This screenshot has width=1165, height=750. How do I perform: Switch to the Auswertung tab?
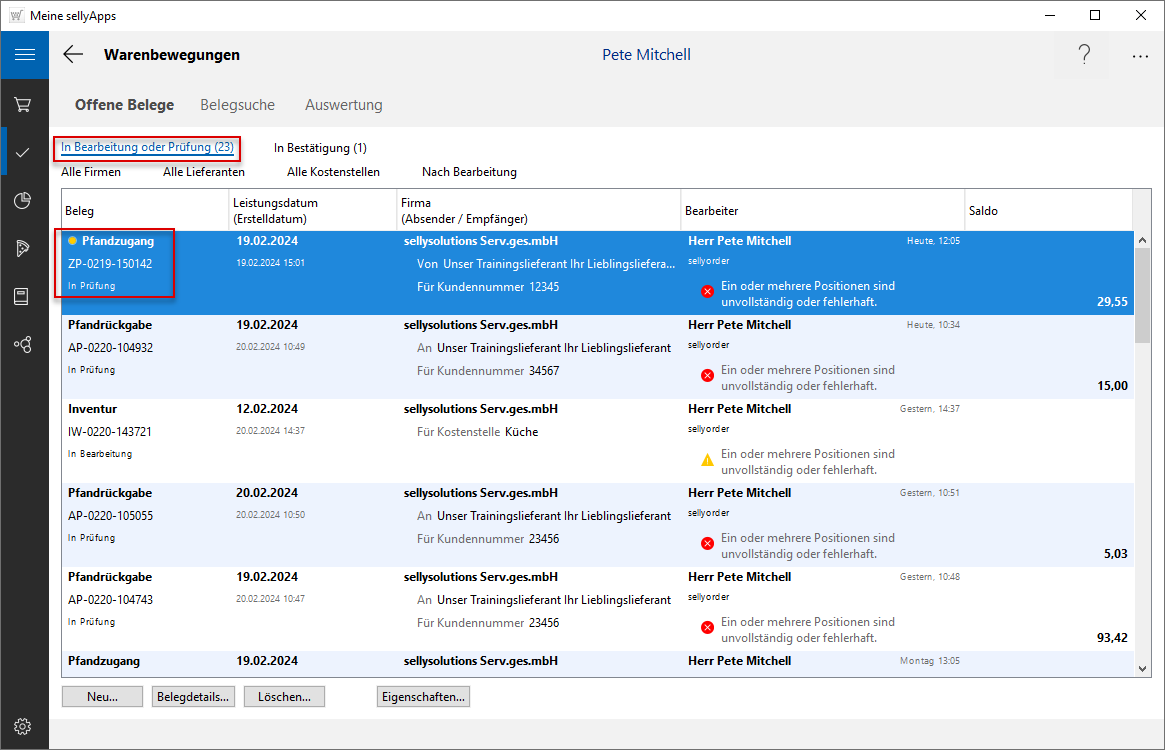click(x=343, y=105)
